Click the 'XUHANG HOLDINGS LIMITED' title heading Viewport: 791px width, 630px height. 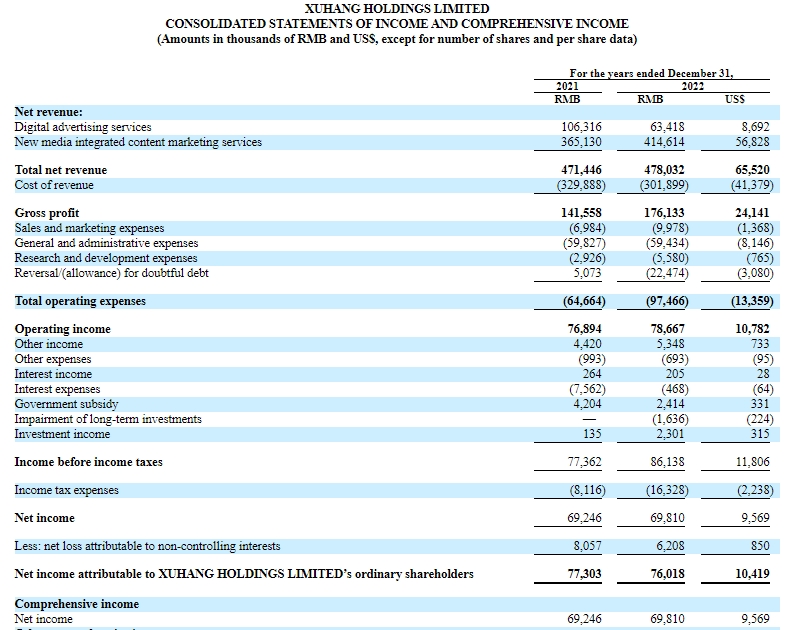pos(397,9)
